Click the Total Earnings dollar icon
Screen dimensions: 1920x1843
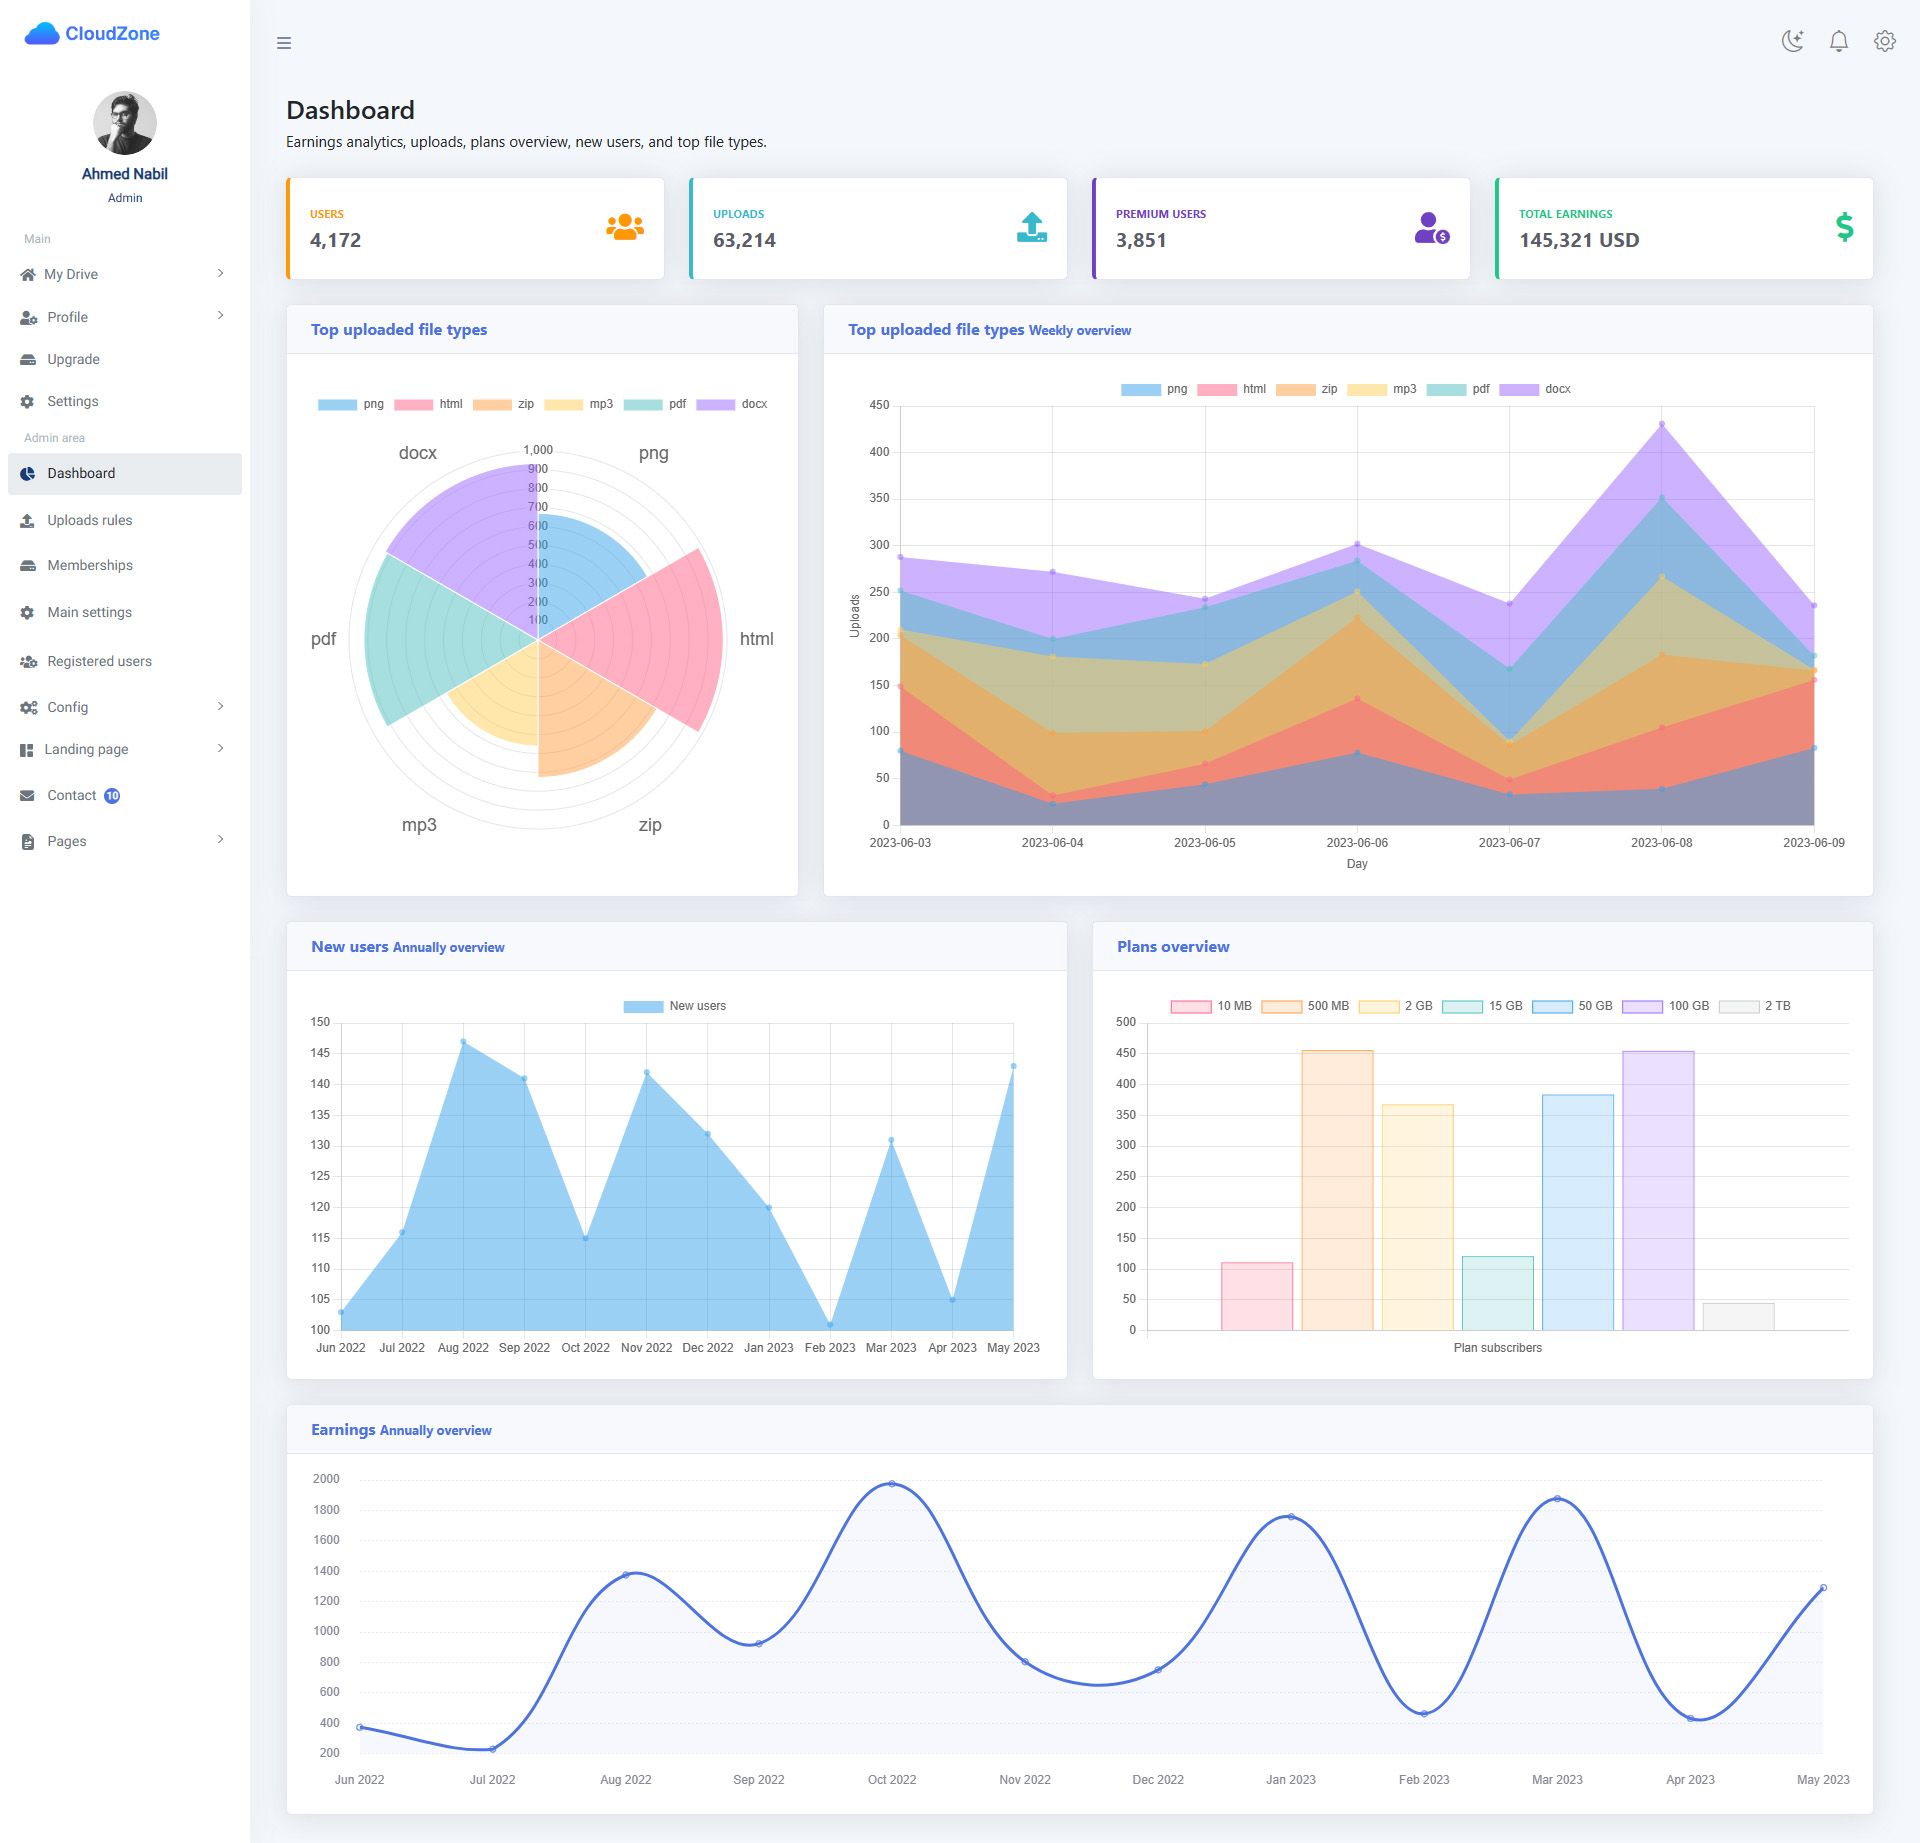pos(1844,227)
